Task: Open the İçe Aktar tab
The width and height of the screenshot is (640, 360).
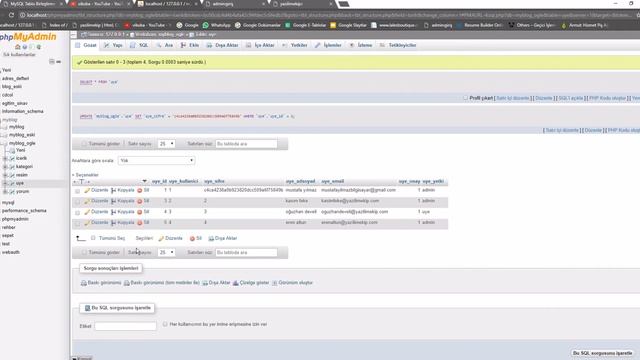Action: pyautogui.click(x=260, y=45)
